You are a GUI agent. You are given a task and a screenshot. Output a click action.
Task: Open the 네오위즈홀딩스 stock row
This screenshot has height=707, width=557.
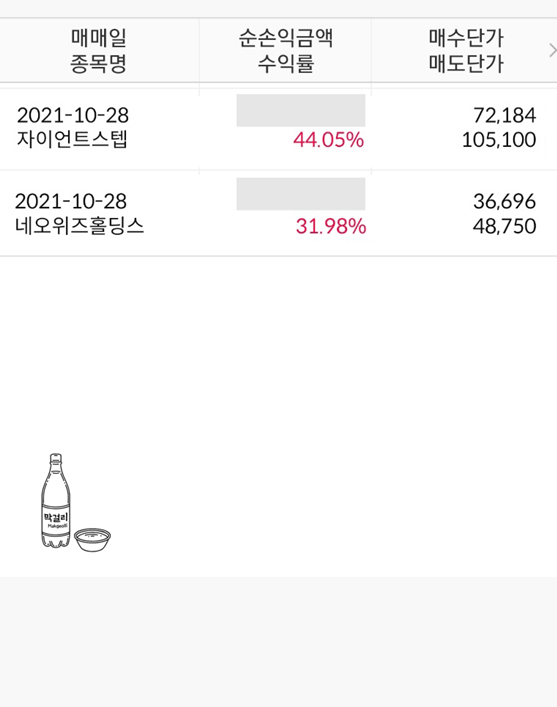point(278,214)
